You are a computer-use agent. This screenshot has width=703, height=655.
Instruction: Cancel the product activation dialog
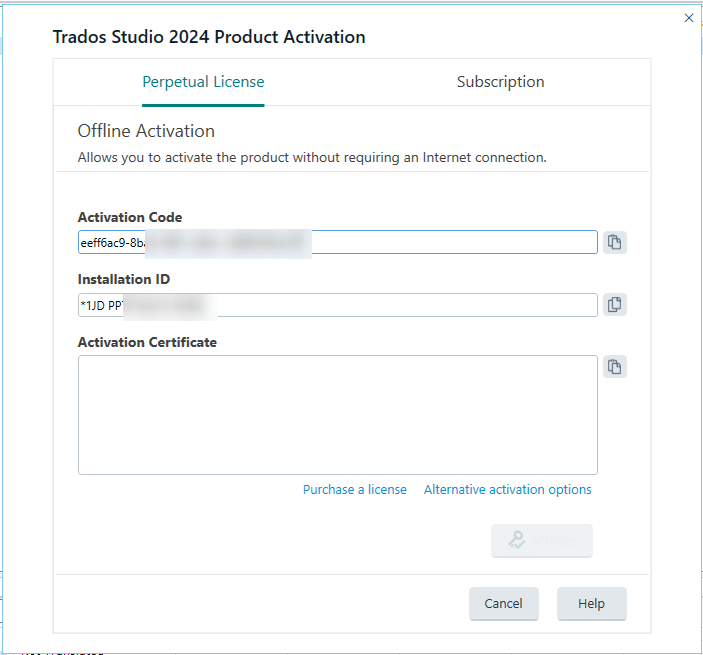click(x=503, y=603)
